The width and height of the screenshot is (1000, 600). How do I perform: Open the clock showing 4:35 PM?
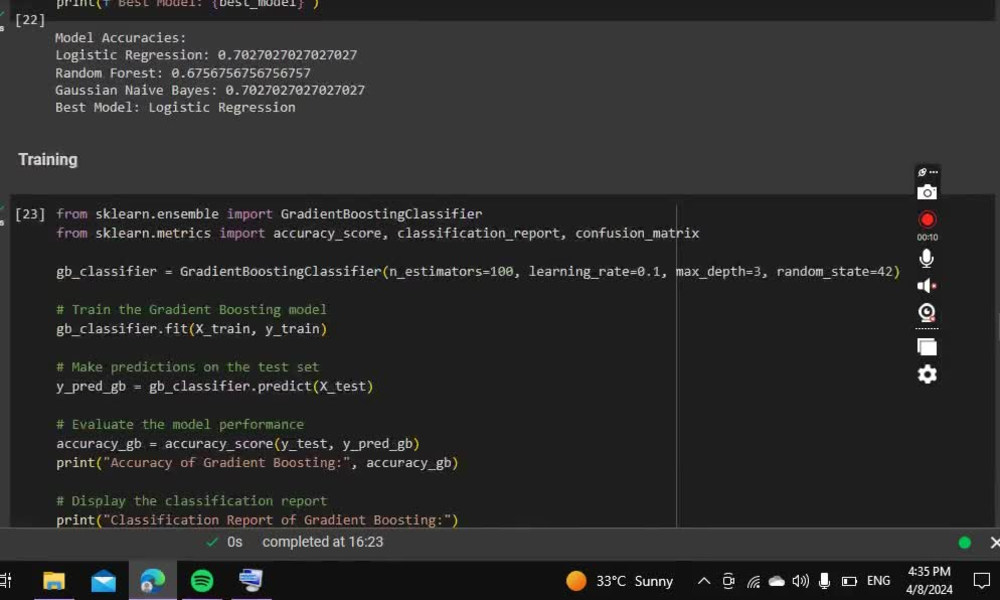(929, 581)
